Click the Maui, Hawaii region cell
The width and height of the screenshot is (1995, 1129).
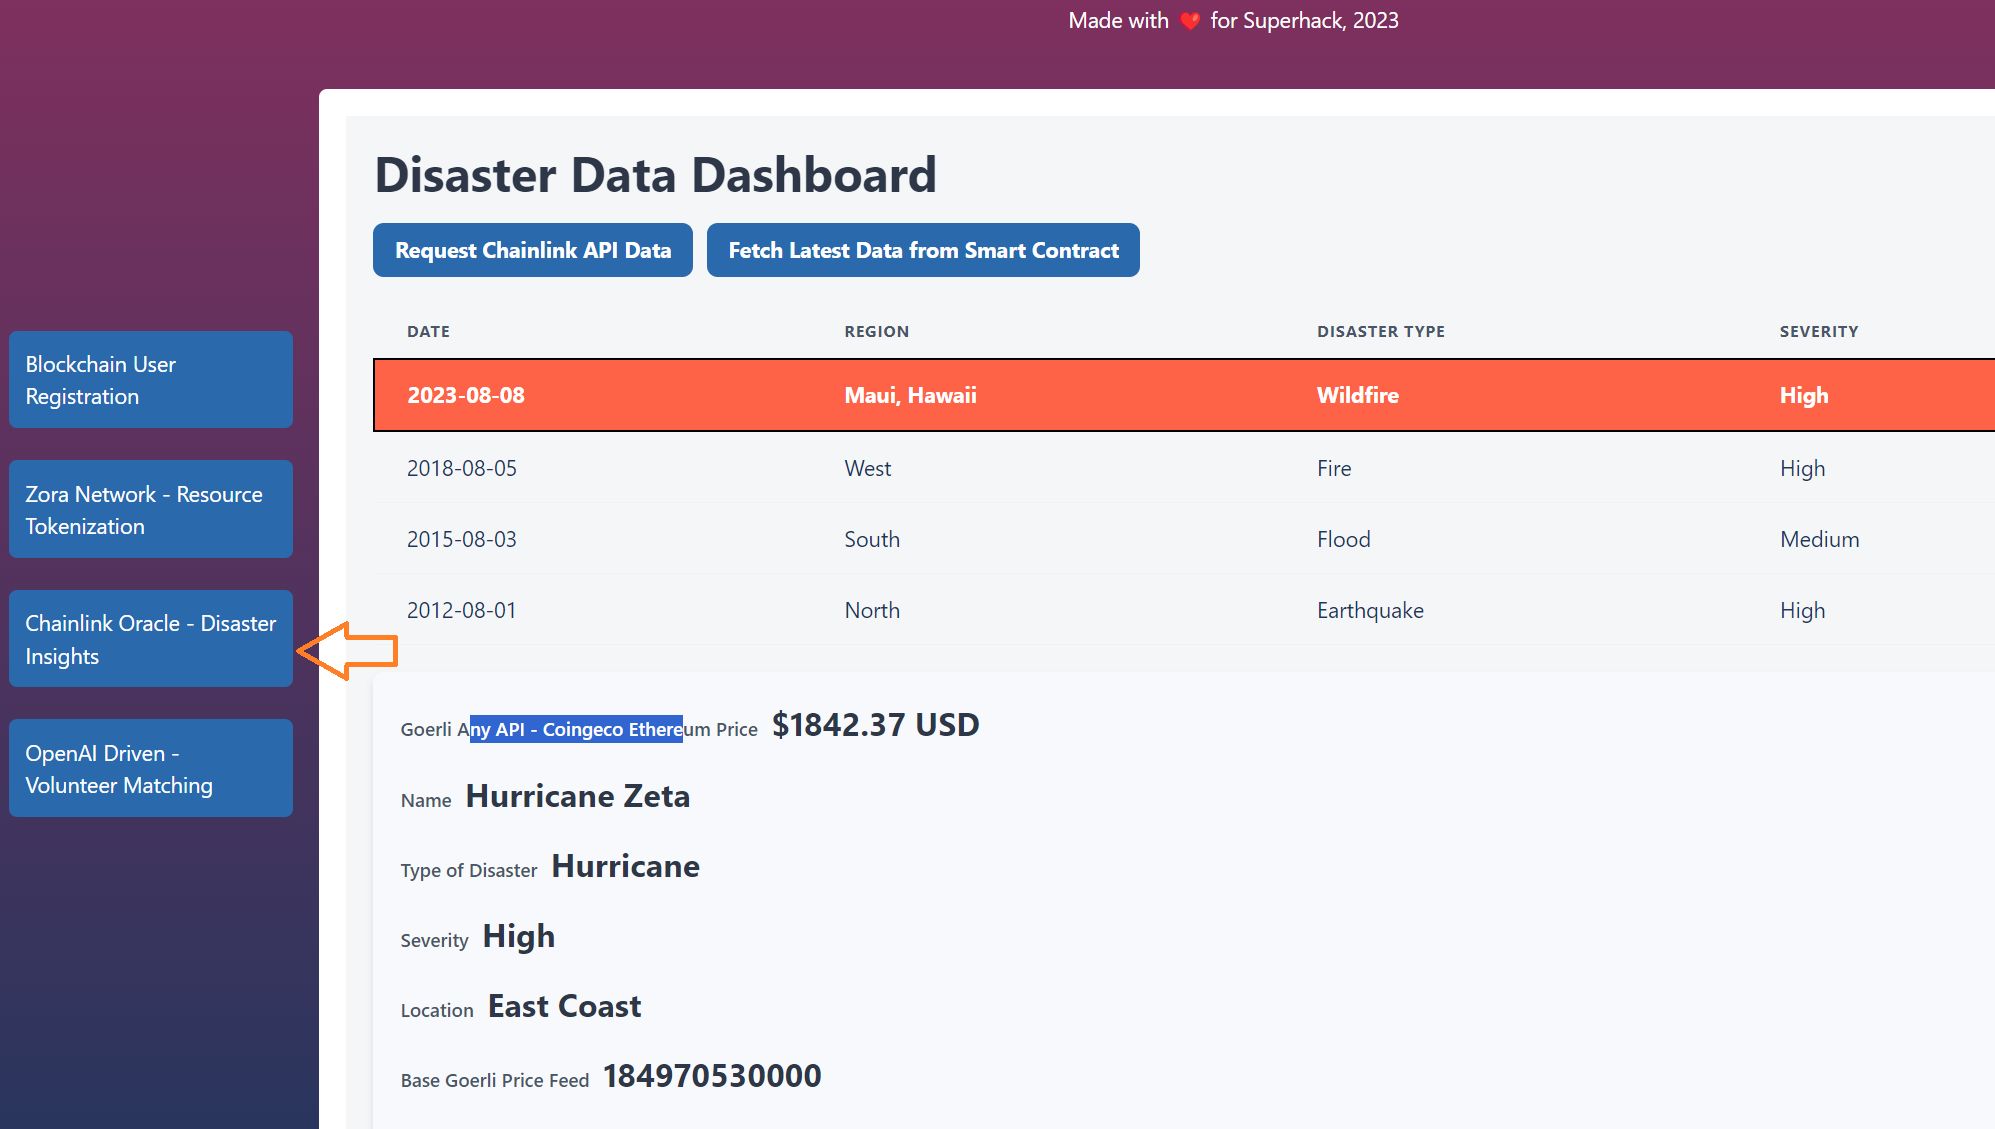click(910, 395)
